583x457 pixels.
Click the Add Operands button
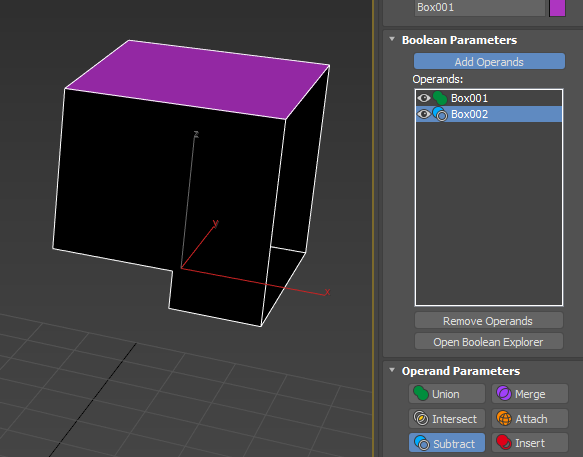(489, 61)
